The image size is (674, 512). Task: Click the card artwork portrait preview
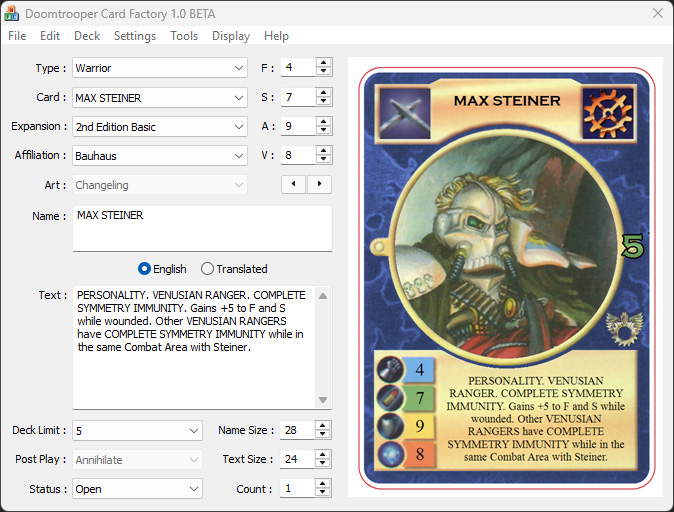[x=507, y=247]
